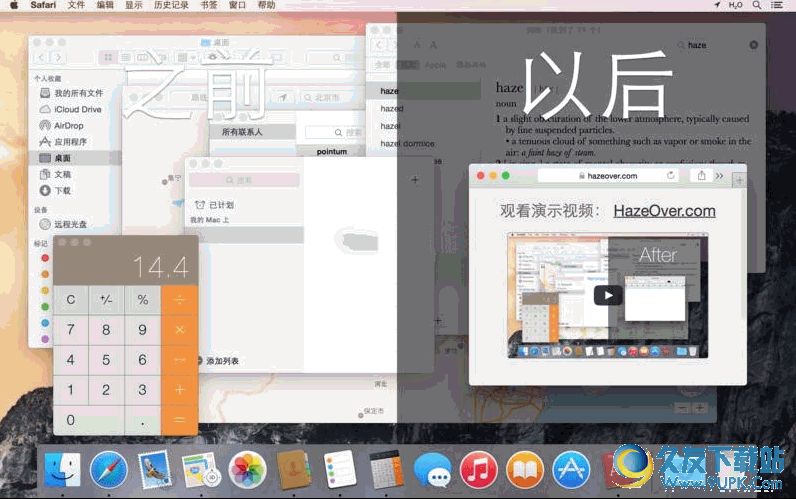Open the 历史记录 menu
Viewport: 796px width, 499px height.
tap(171, 5)
